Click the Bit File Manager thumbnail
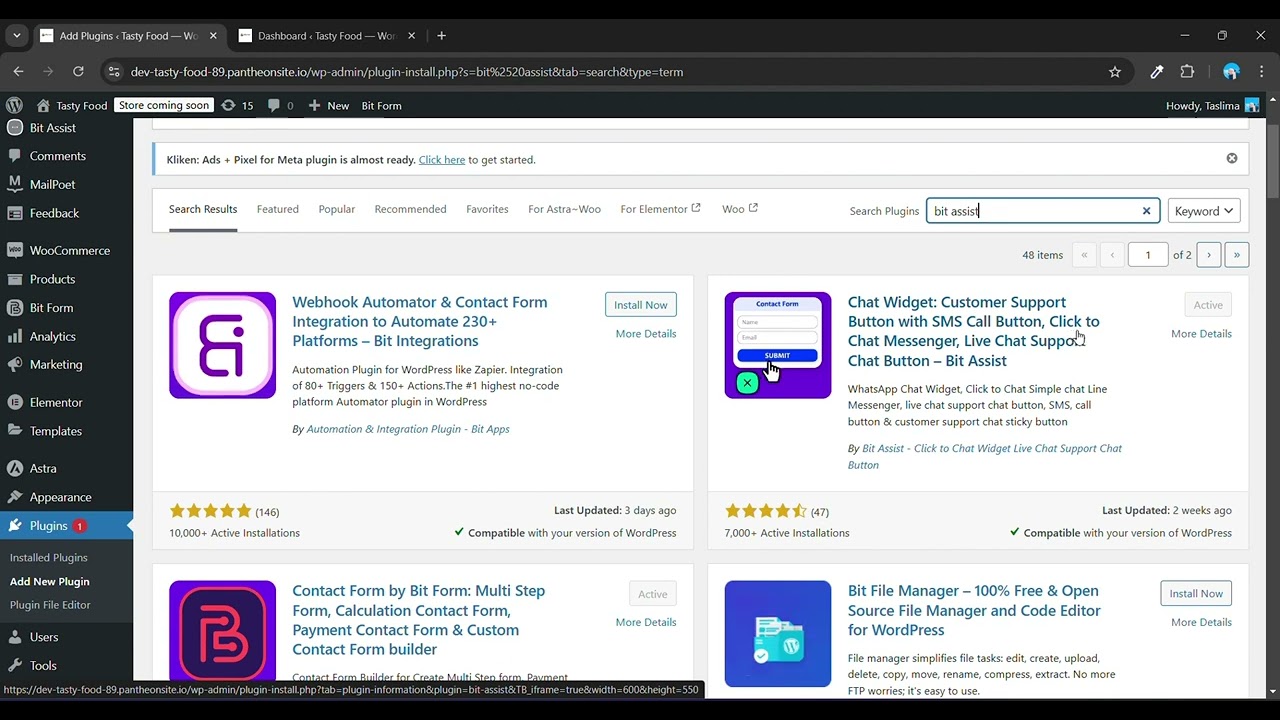Image resolution: width=1280 pixels, height=720 pixels. tap(778, 634)
